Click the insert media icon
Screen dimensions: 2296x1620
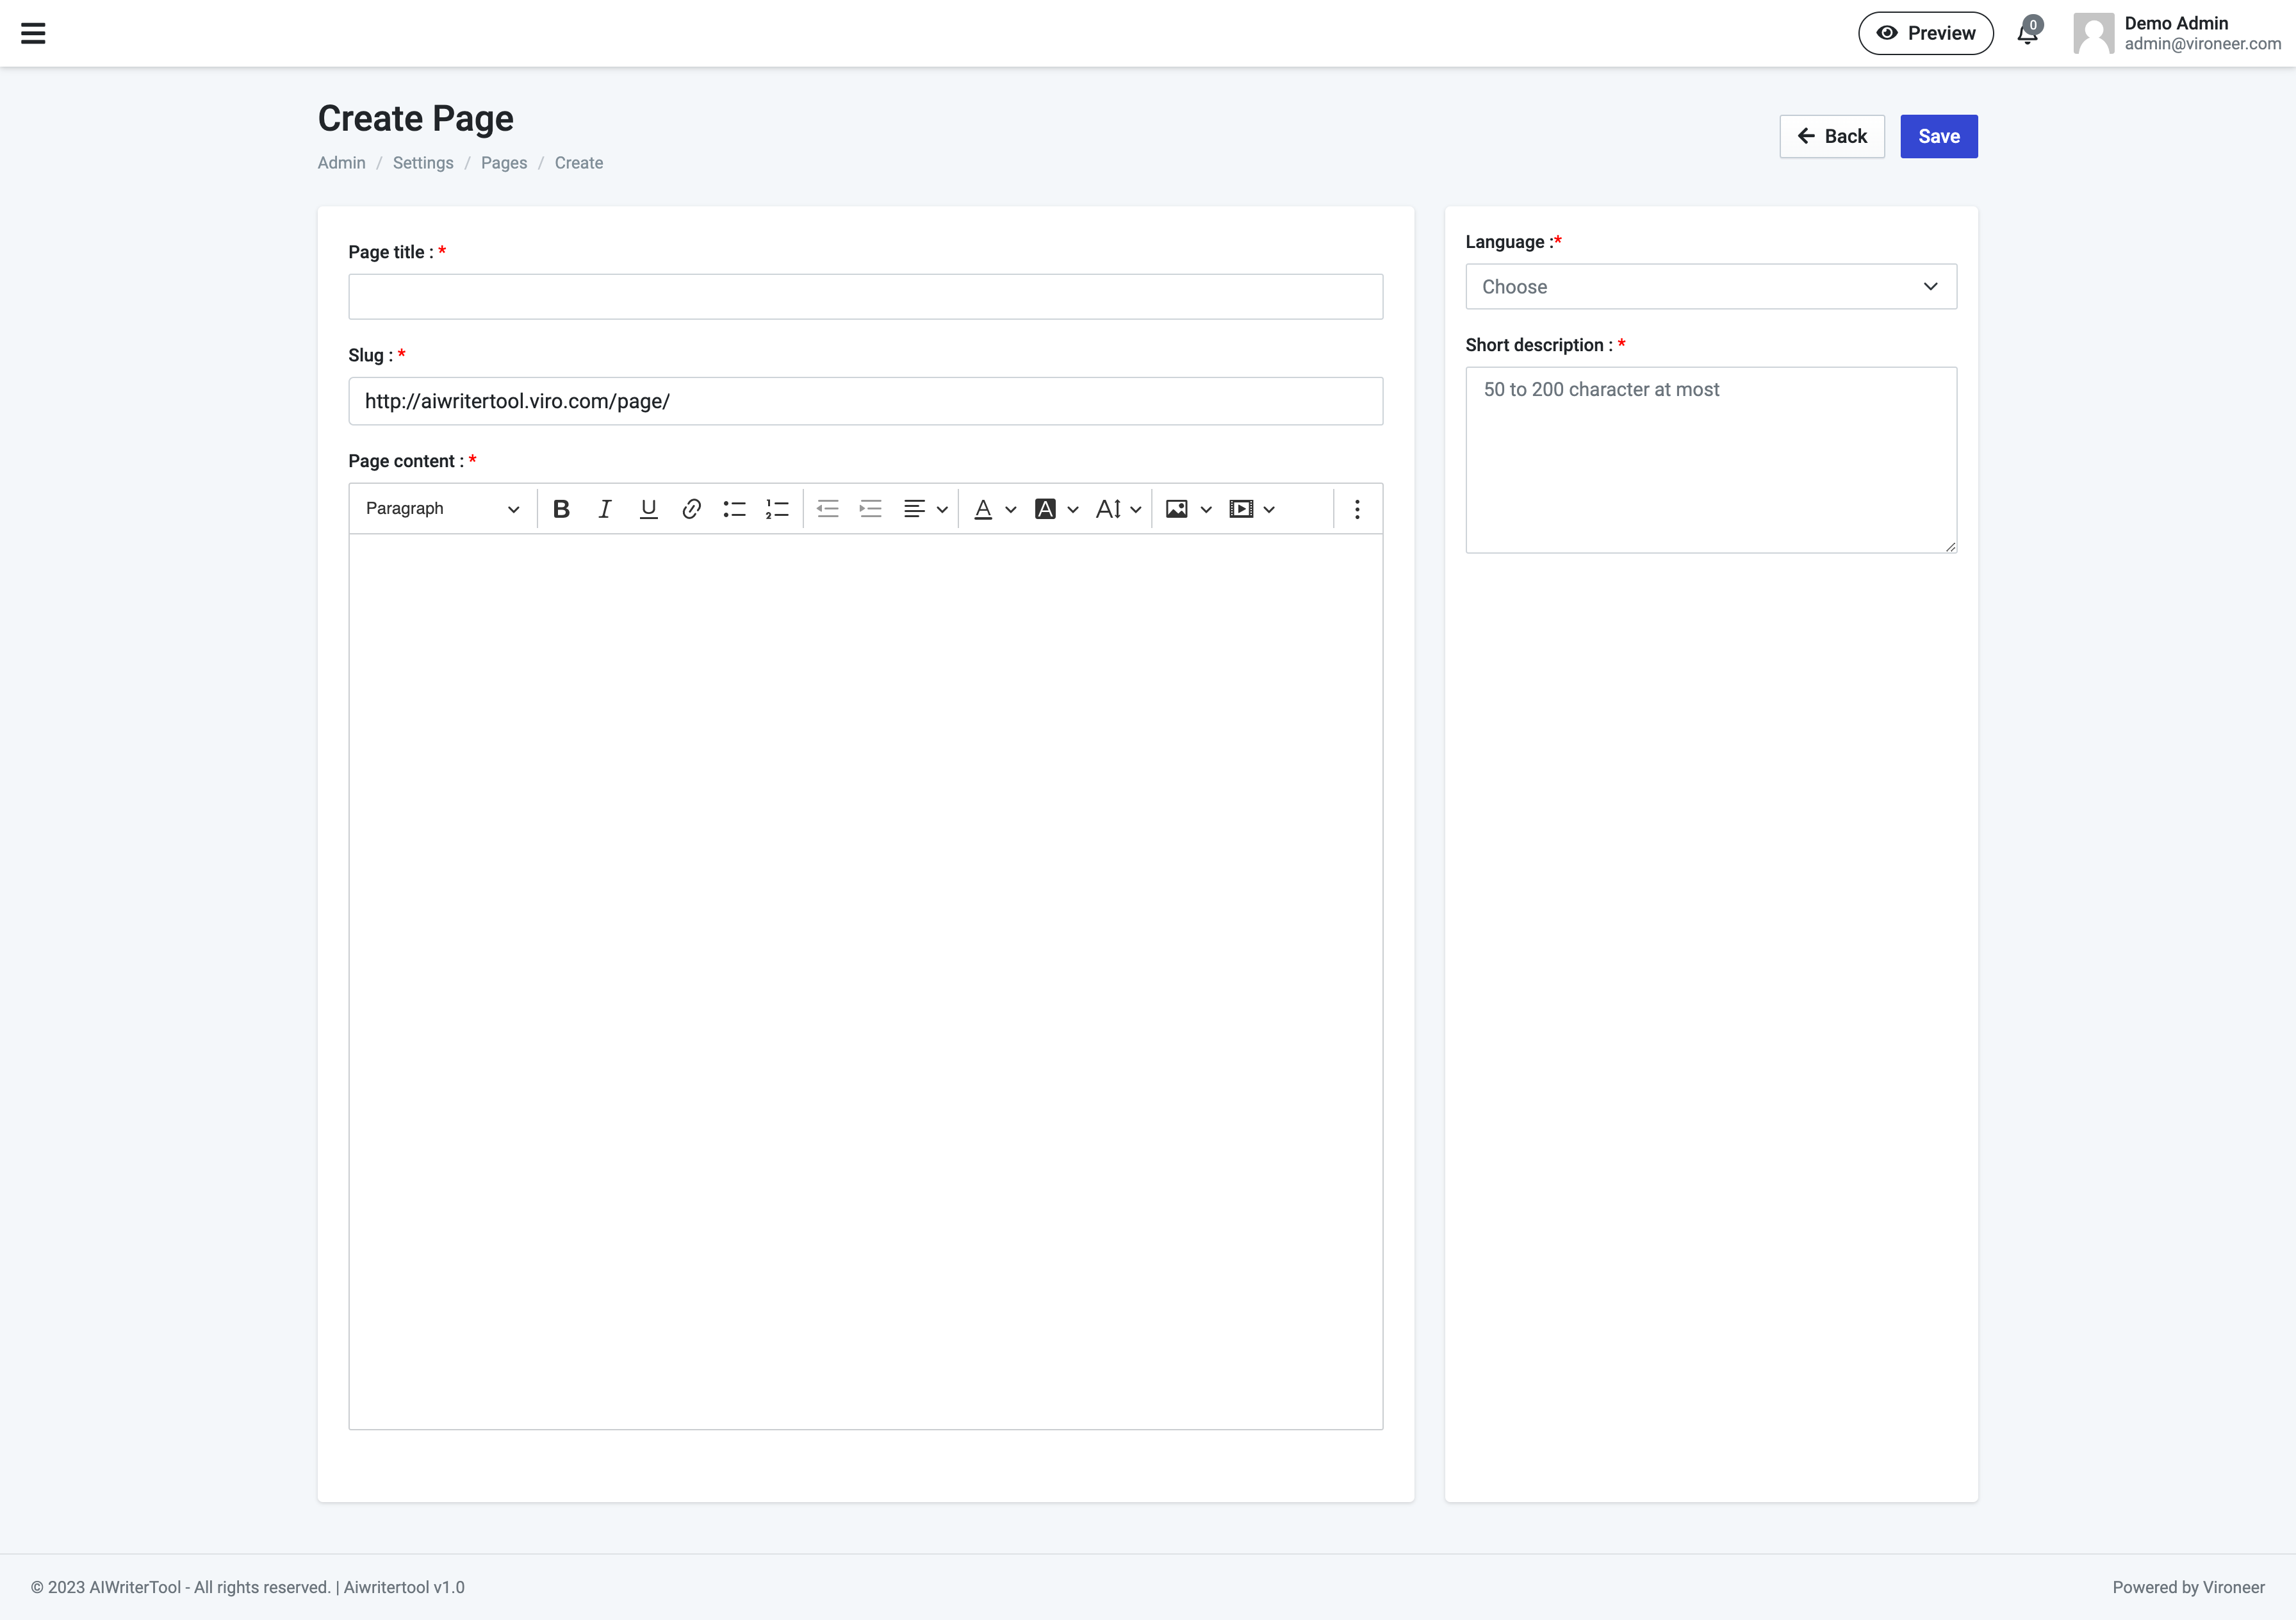point(1241,509)
